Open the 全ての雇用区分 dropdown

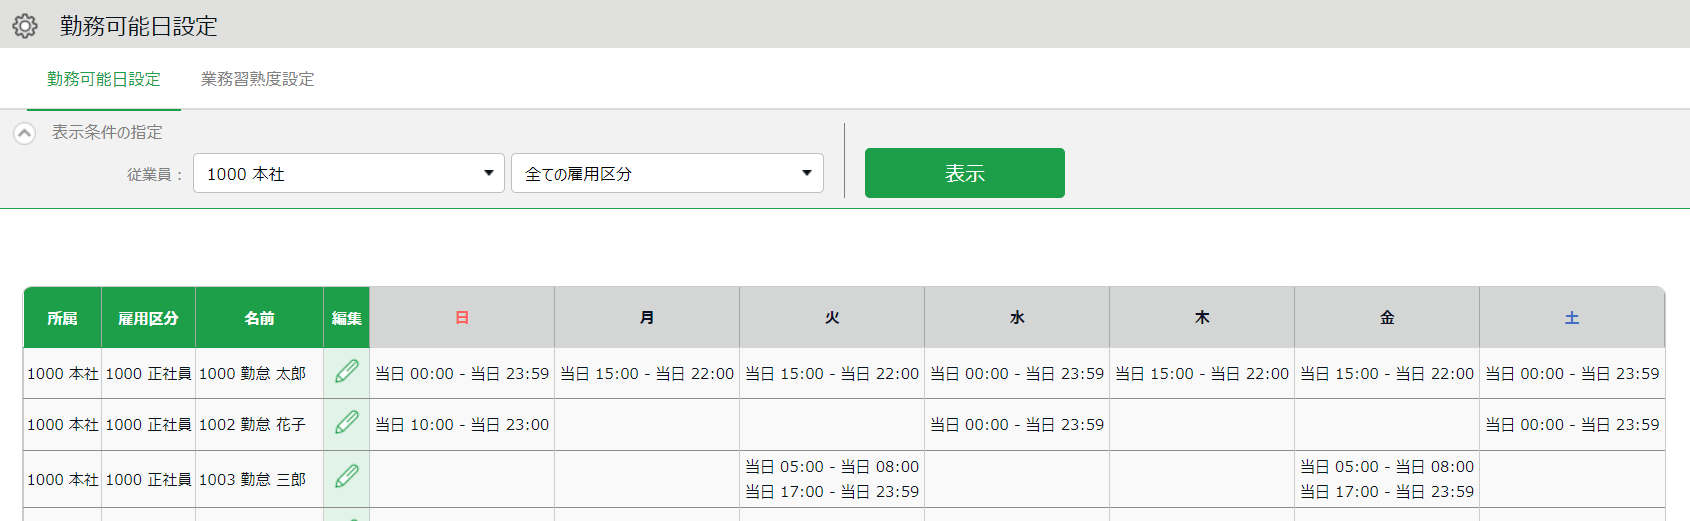pos(667,173)
